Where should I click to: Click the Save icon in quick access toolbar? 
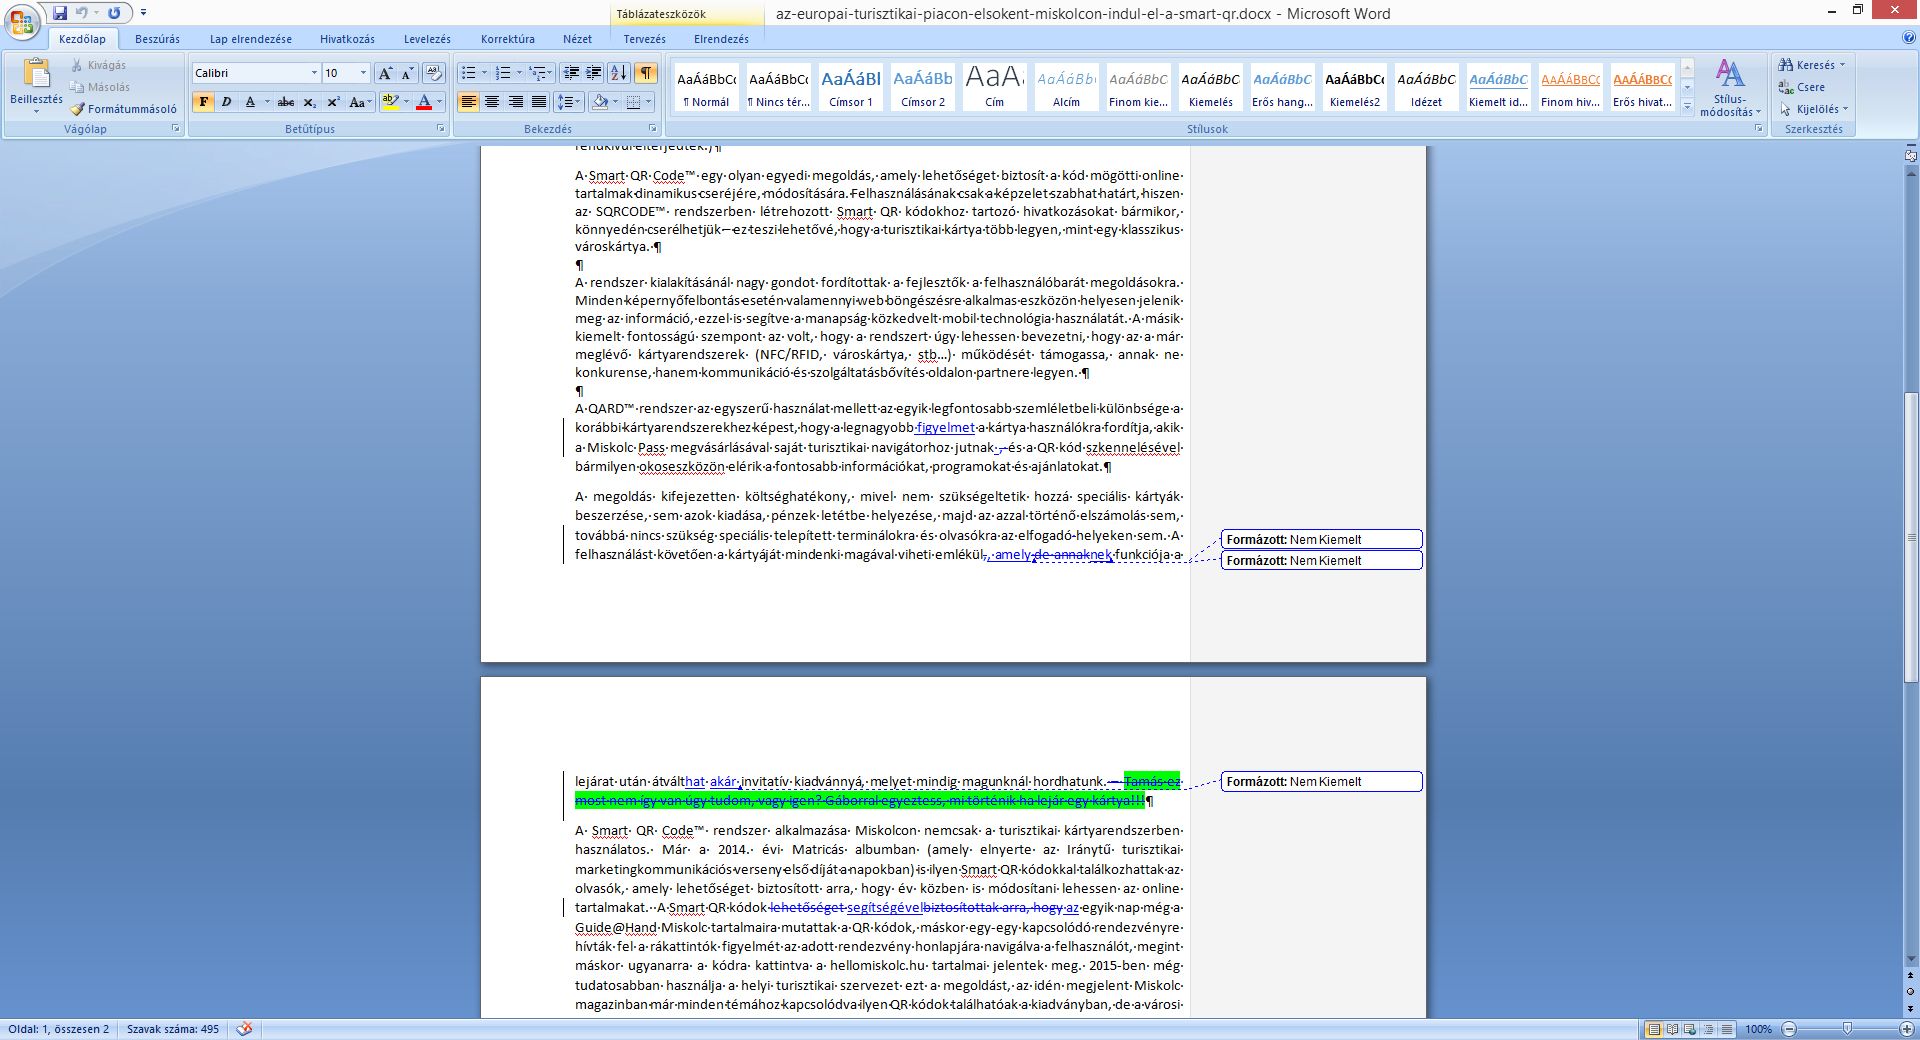60,13
